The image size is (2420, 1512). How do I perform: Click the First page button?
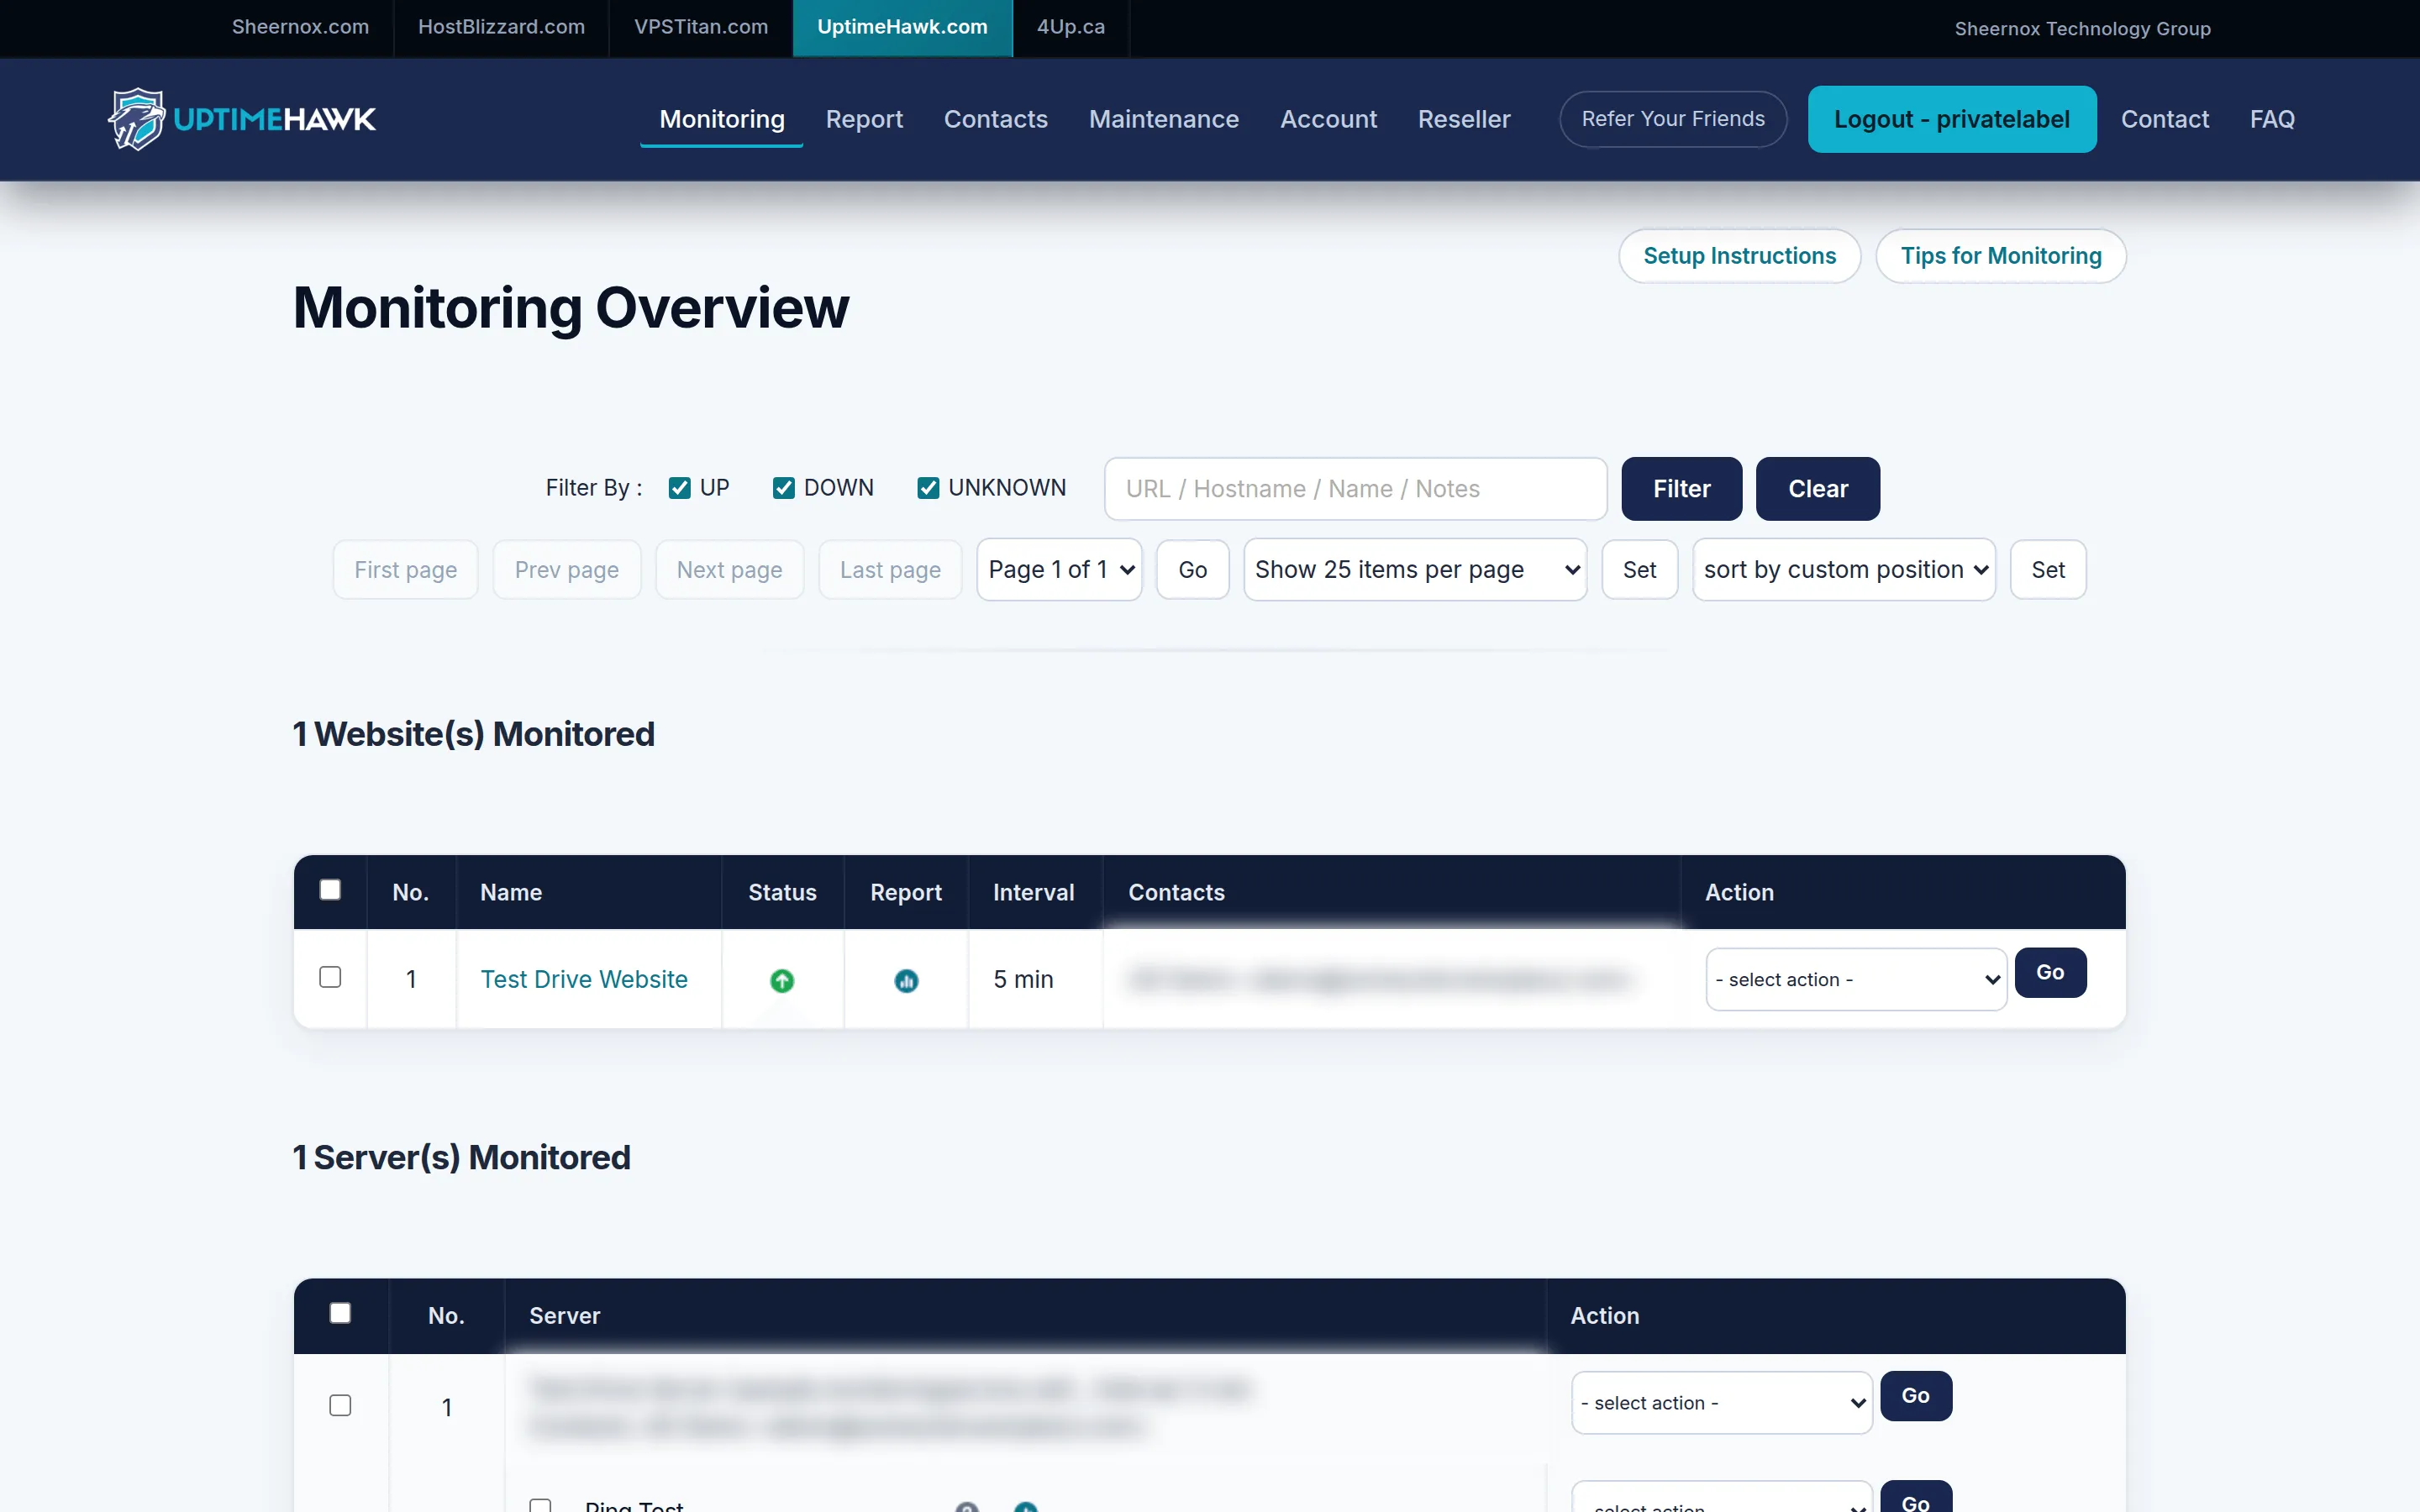406,570
